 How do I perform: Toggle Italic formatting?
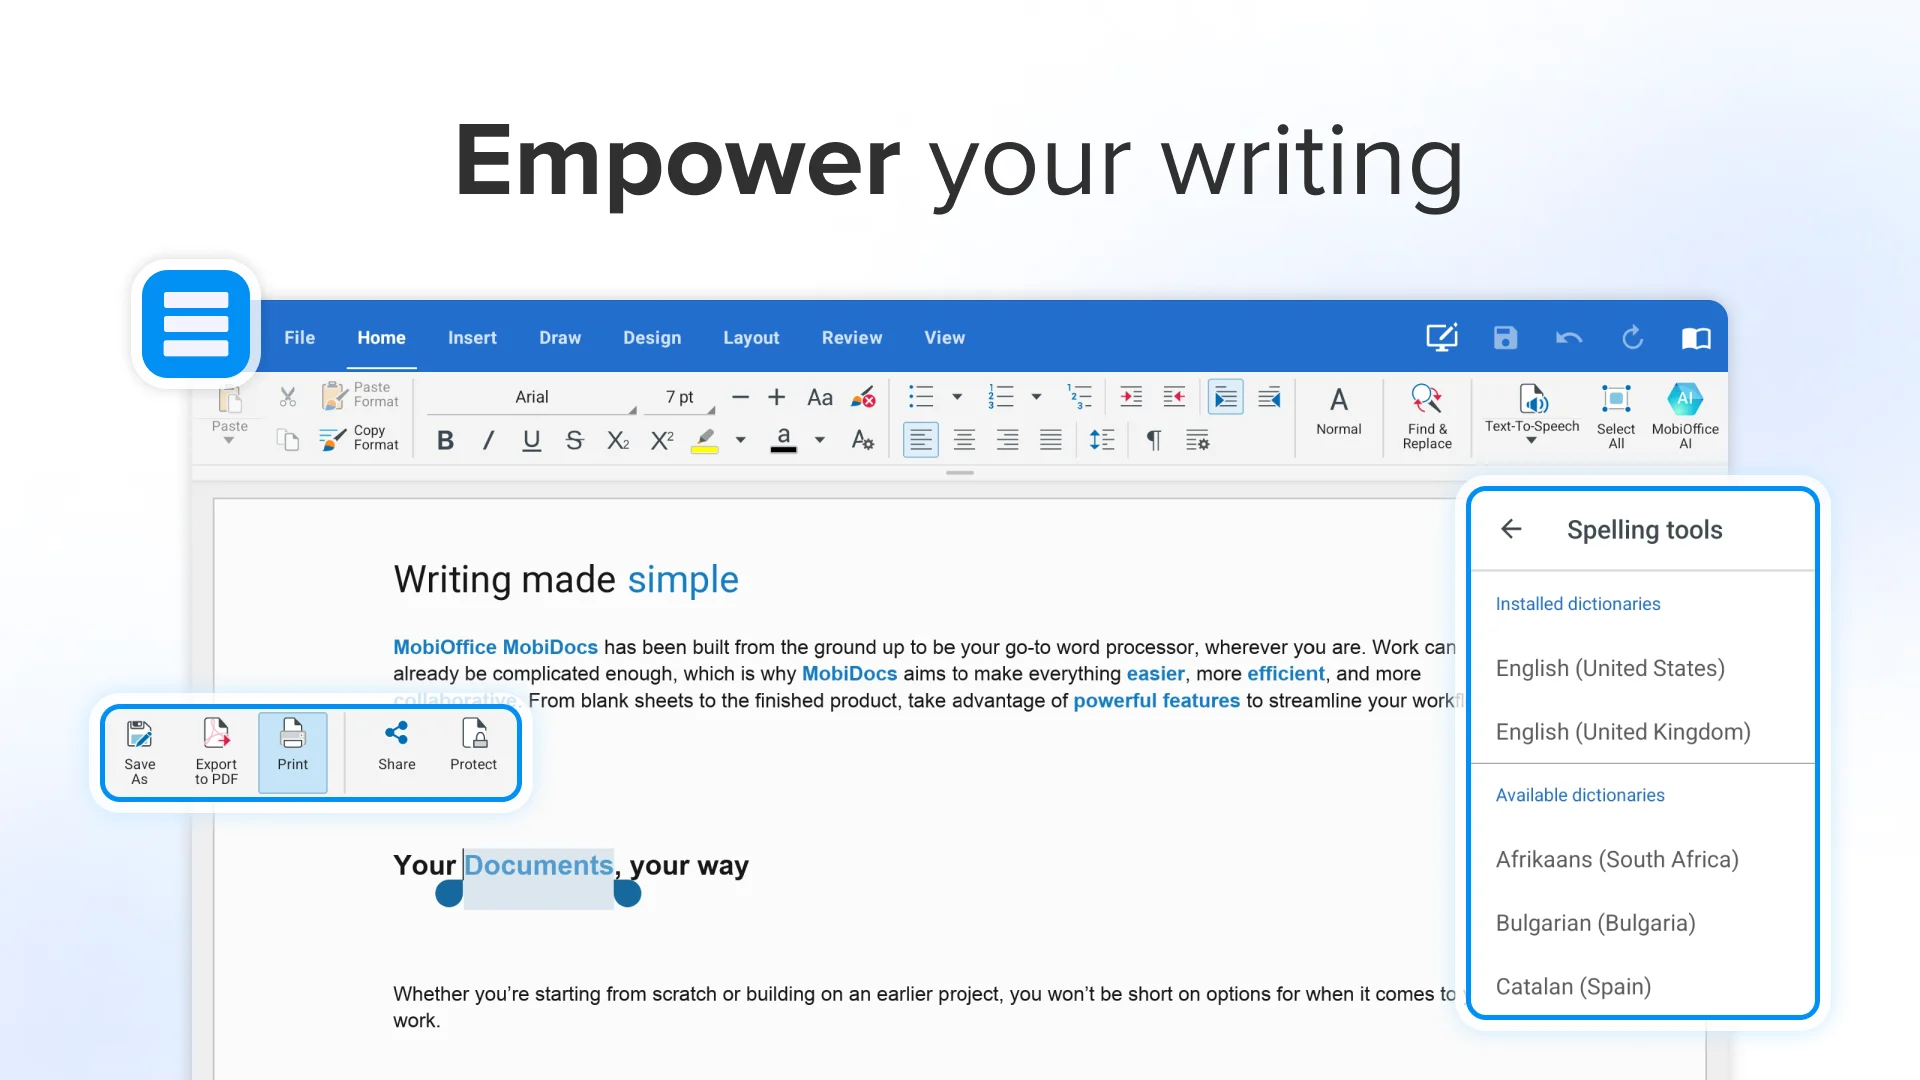pos(488,440)
